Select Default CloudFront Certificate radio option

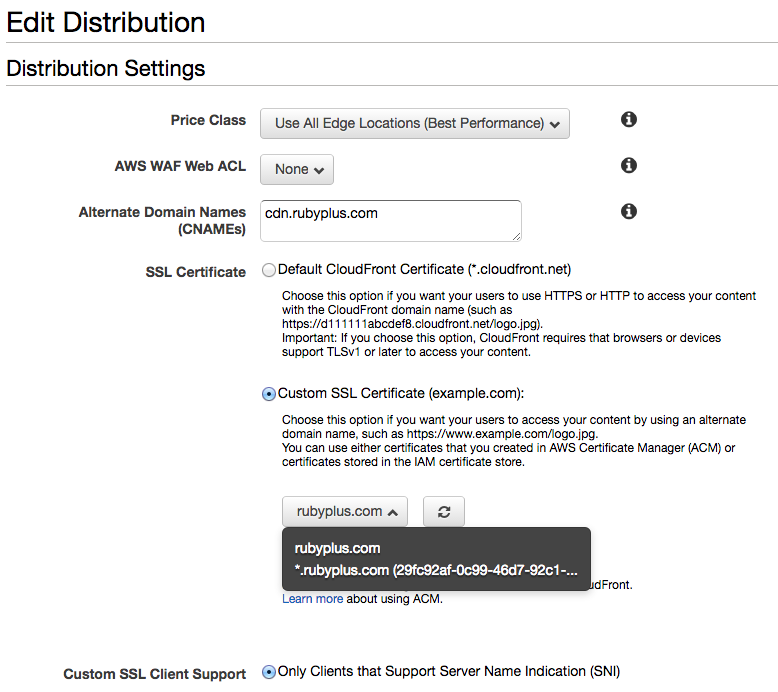pos(268,270)
